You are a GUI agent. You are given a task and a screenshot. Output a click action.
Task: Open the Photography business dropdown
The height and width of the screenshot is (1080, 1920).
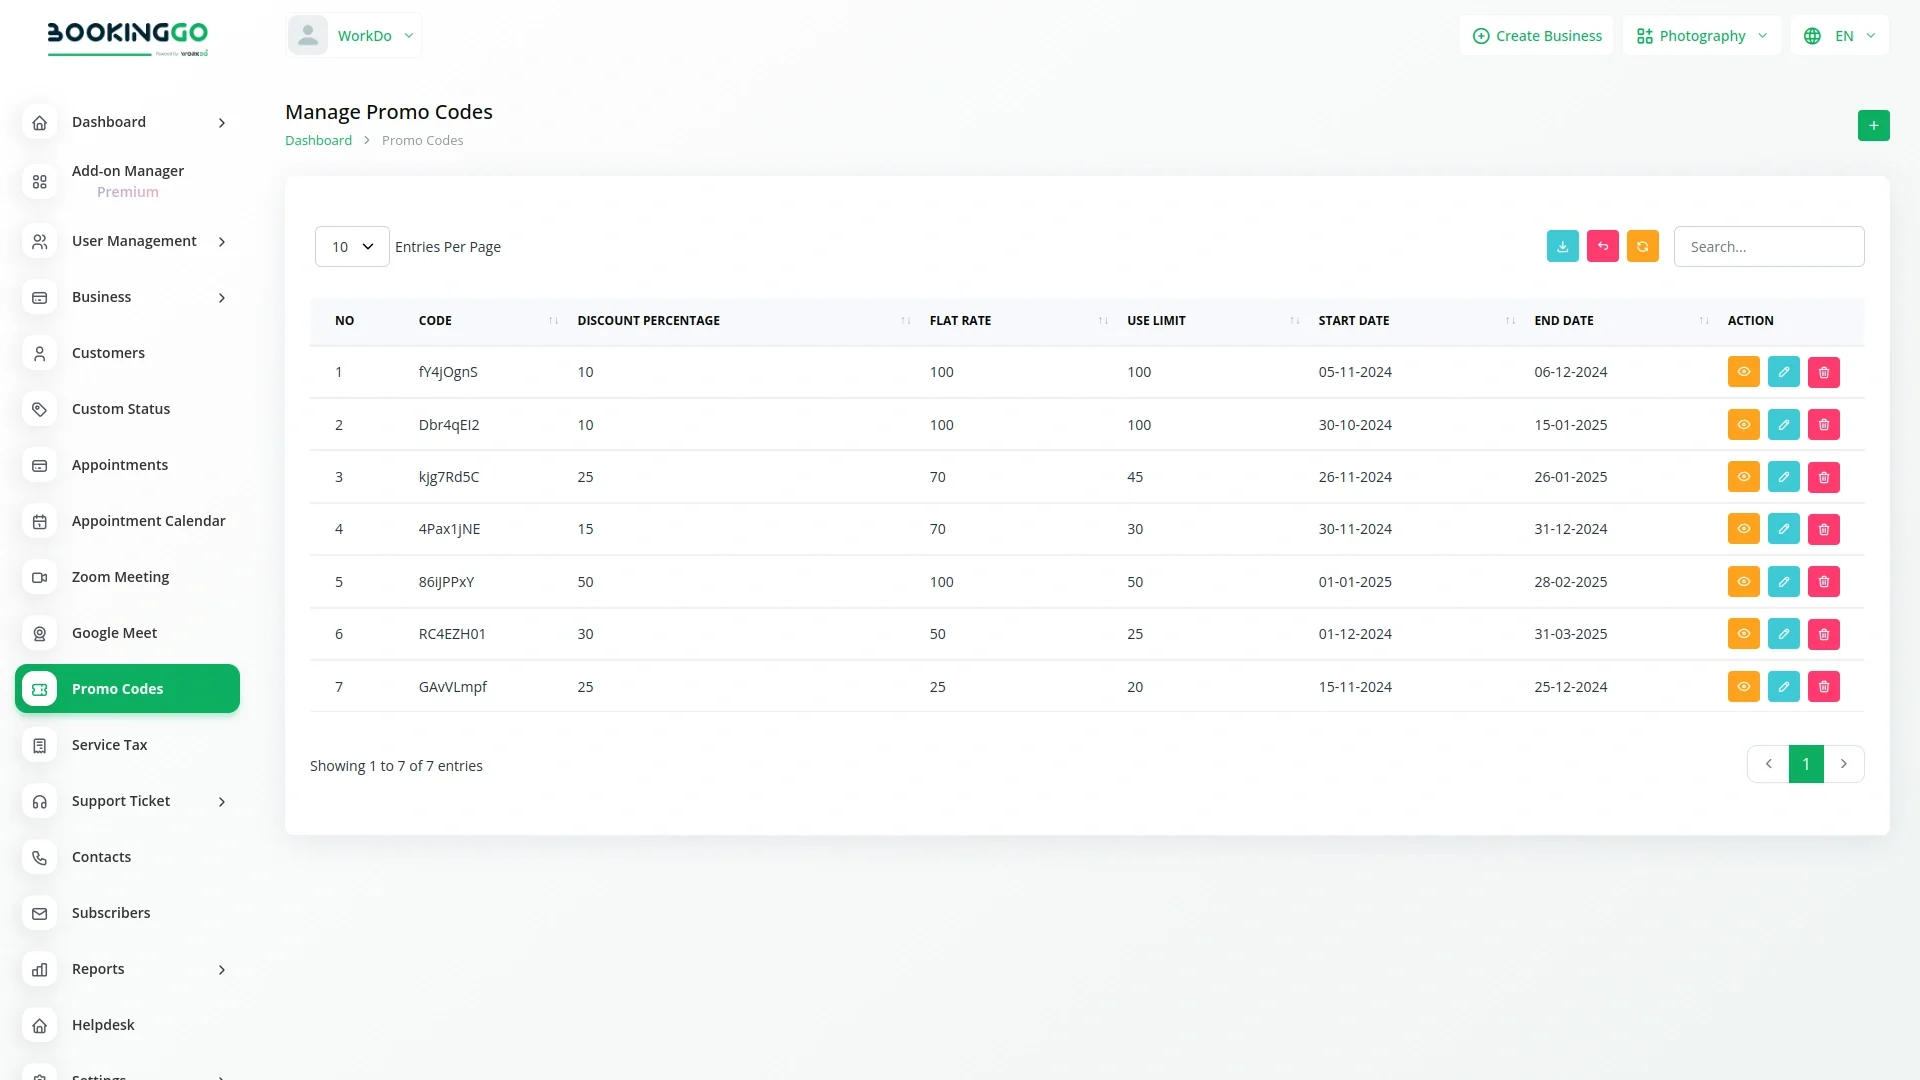click(1701, 36)
